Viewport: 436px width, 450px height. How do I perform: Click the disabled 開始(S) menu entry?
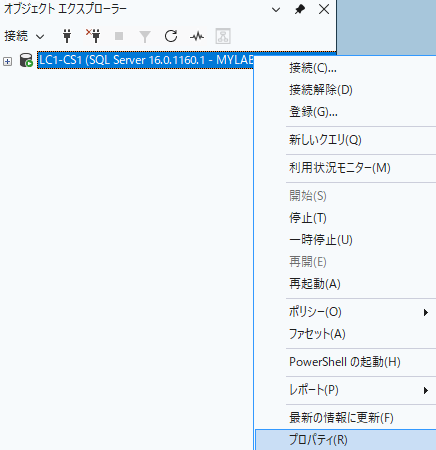[x=345, y=196]
